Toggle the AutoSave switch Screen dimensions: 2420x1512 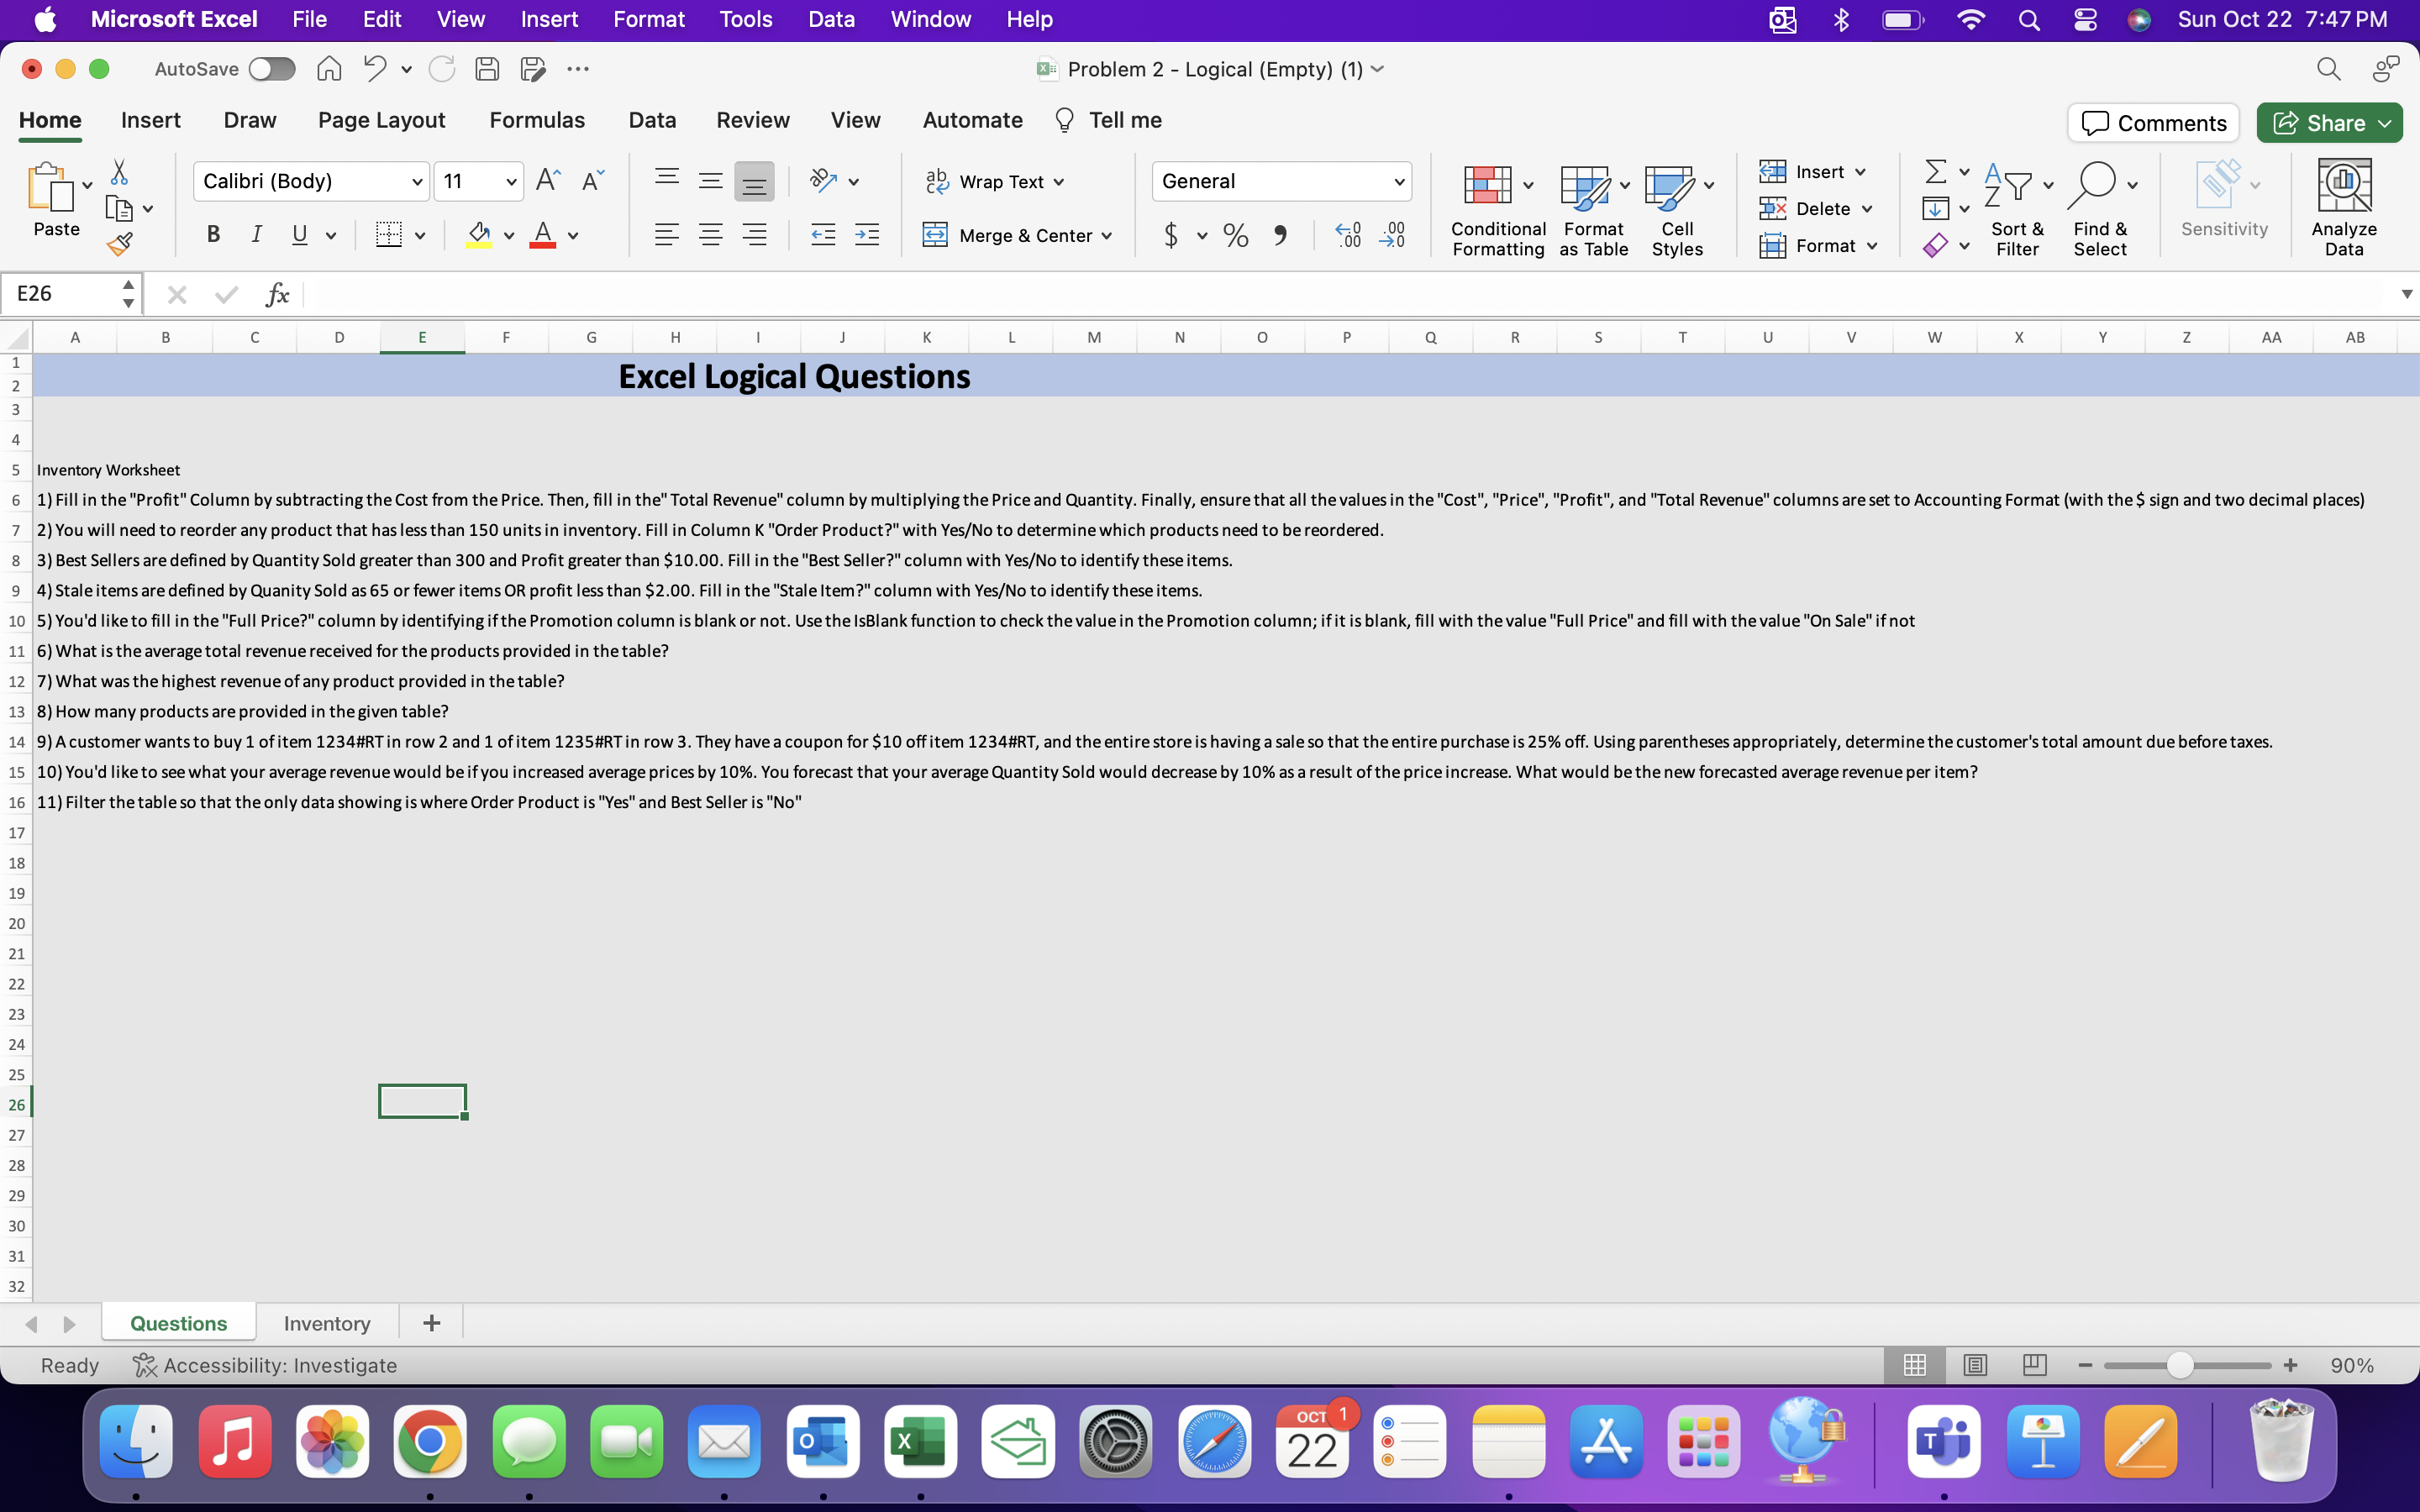pyautogui.click(x=271, y=69)
